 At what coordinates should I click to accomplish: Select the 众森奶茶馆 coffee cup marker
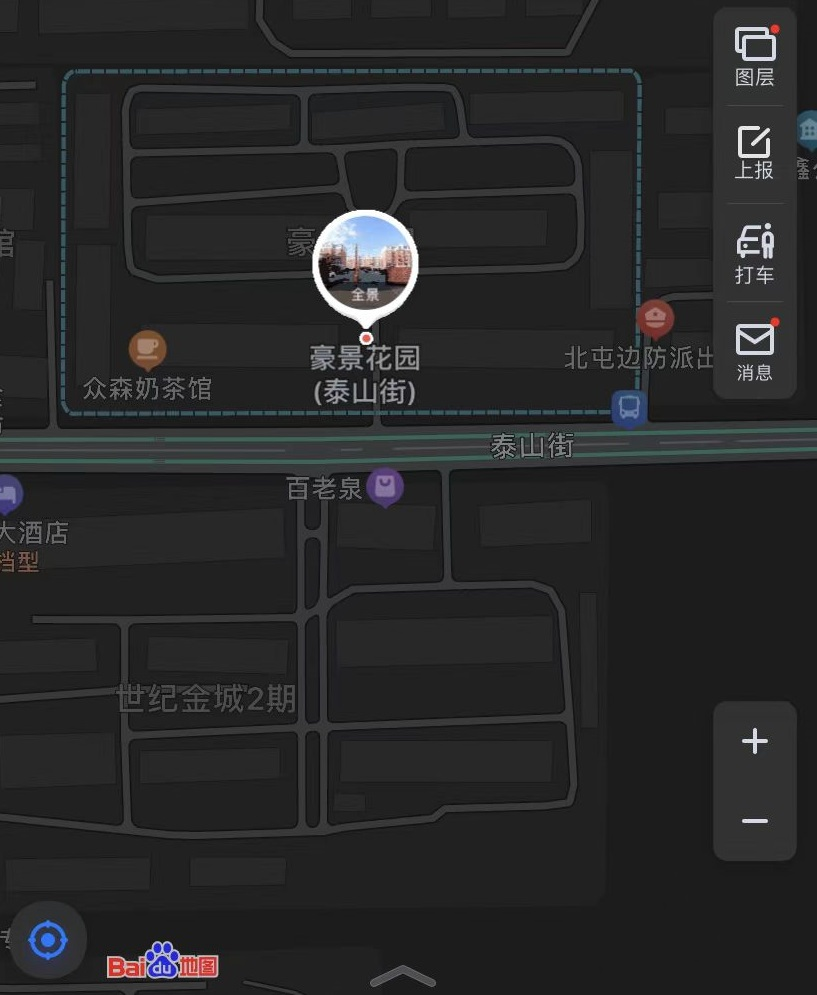[x=148, y=350]
